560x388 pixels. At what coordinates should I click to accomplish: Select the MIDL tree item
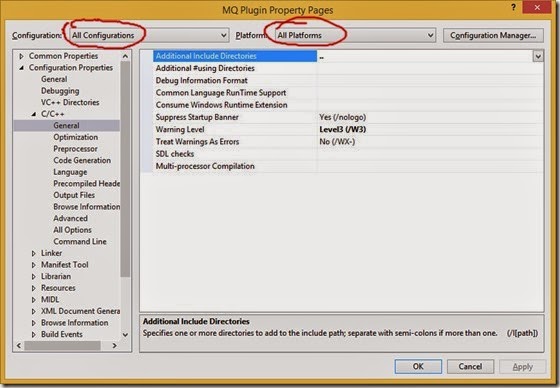[50, 299]
